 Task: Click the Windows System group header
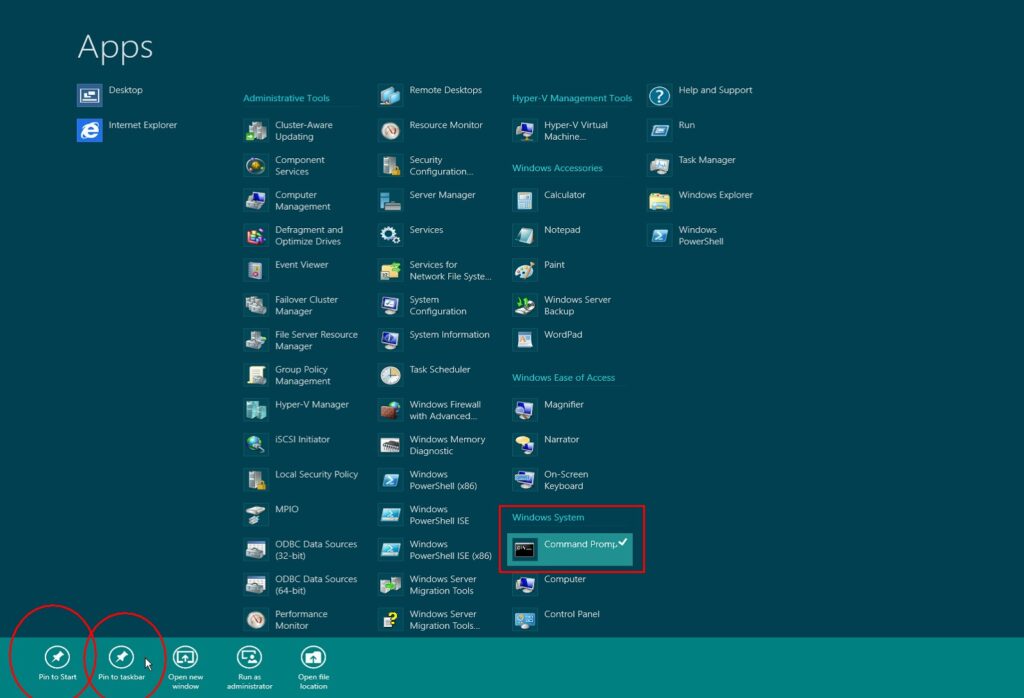[x=548, y=517]
